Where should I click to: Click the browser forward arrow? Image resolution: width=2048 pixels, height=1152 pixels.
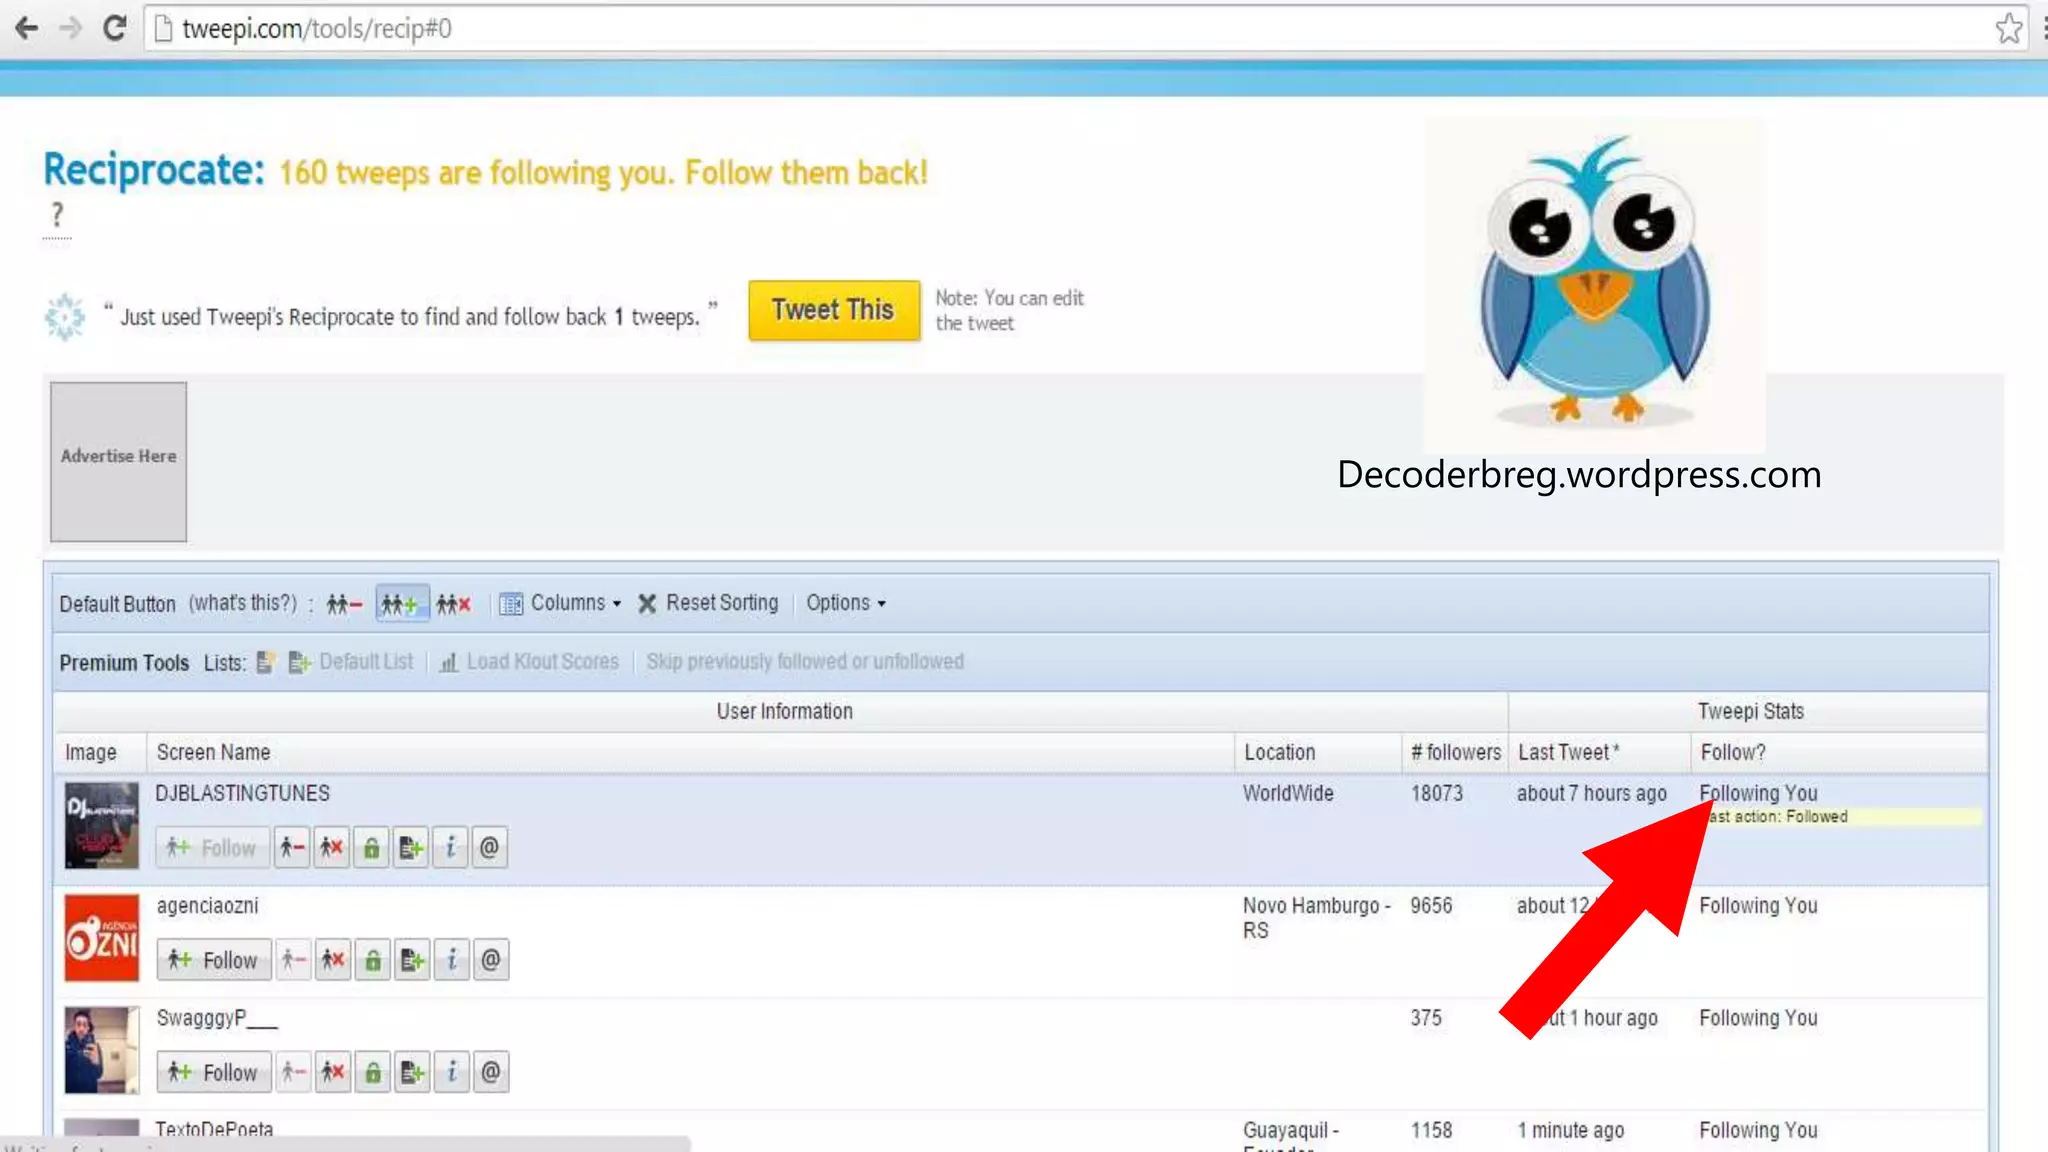(x=70, y=28)
